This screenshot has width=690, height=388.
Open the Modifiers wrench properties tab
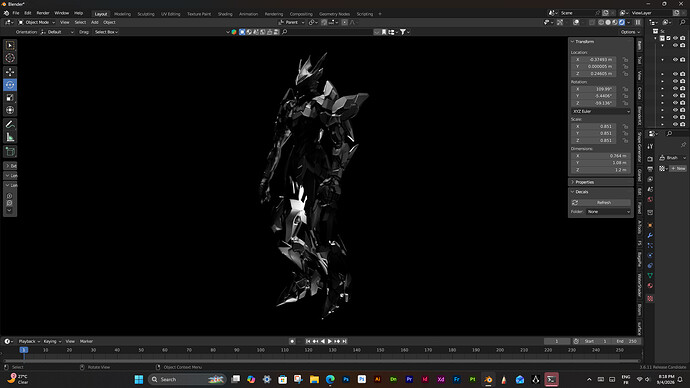(x=650, y=235)
